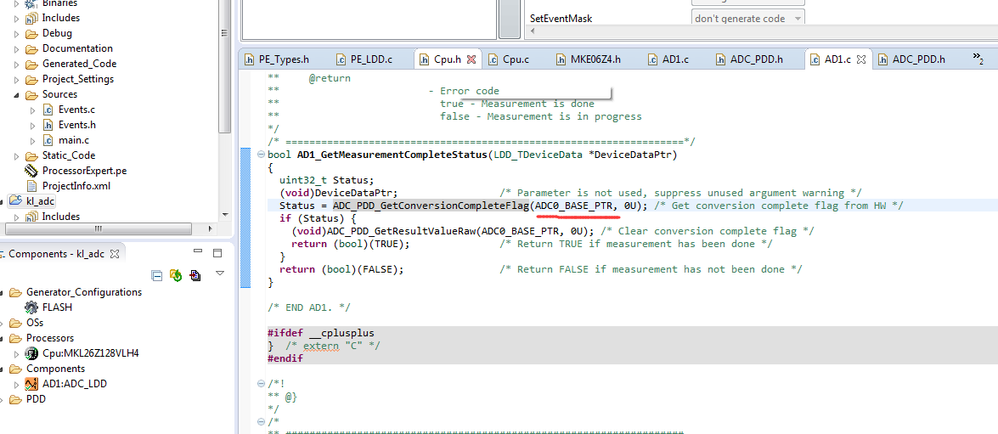
Task: Expand the Generated_Code folder
Action: [x=17, y=64]
